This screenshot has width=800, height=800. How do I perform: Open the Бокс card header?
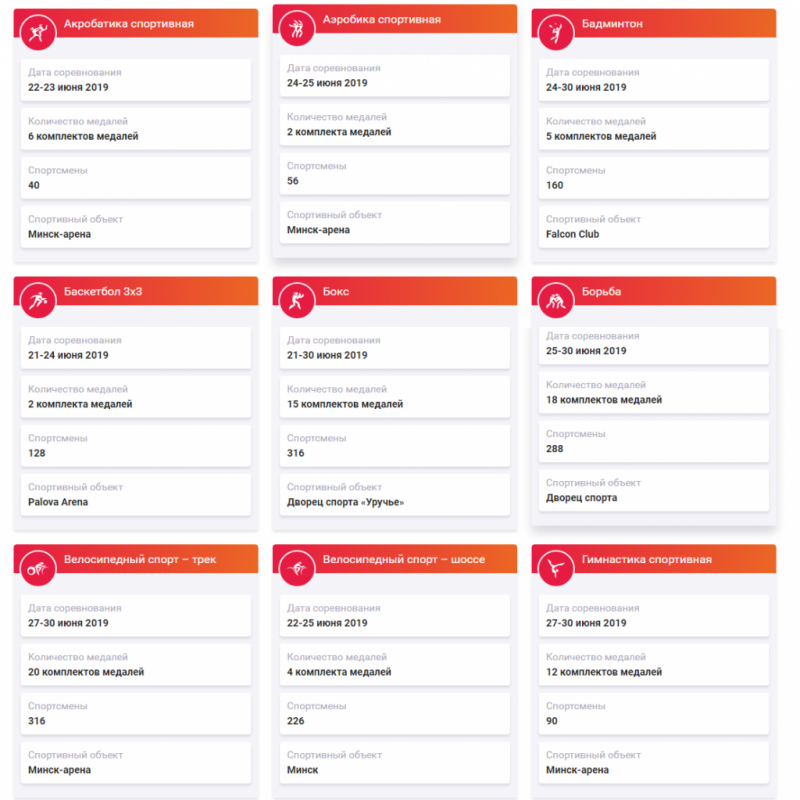click(x=395, y=291)
